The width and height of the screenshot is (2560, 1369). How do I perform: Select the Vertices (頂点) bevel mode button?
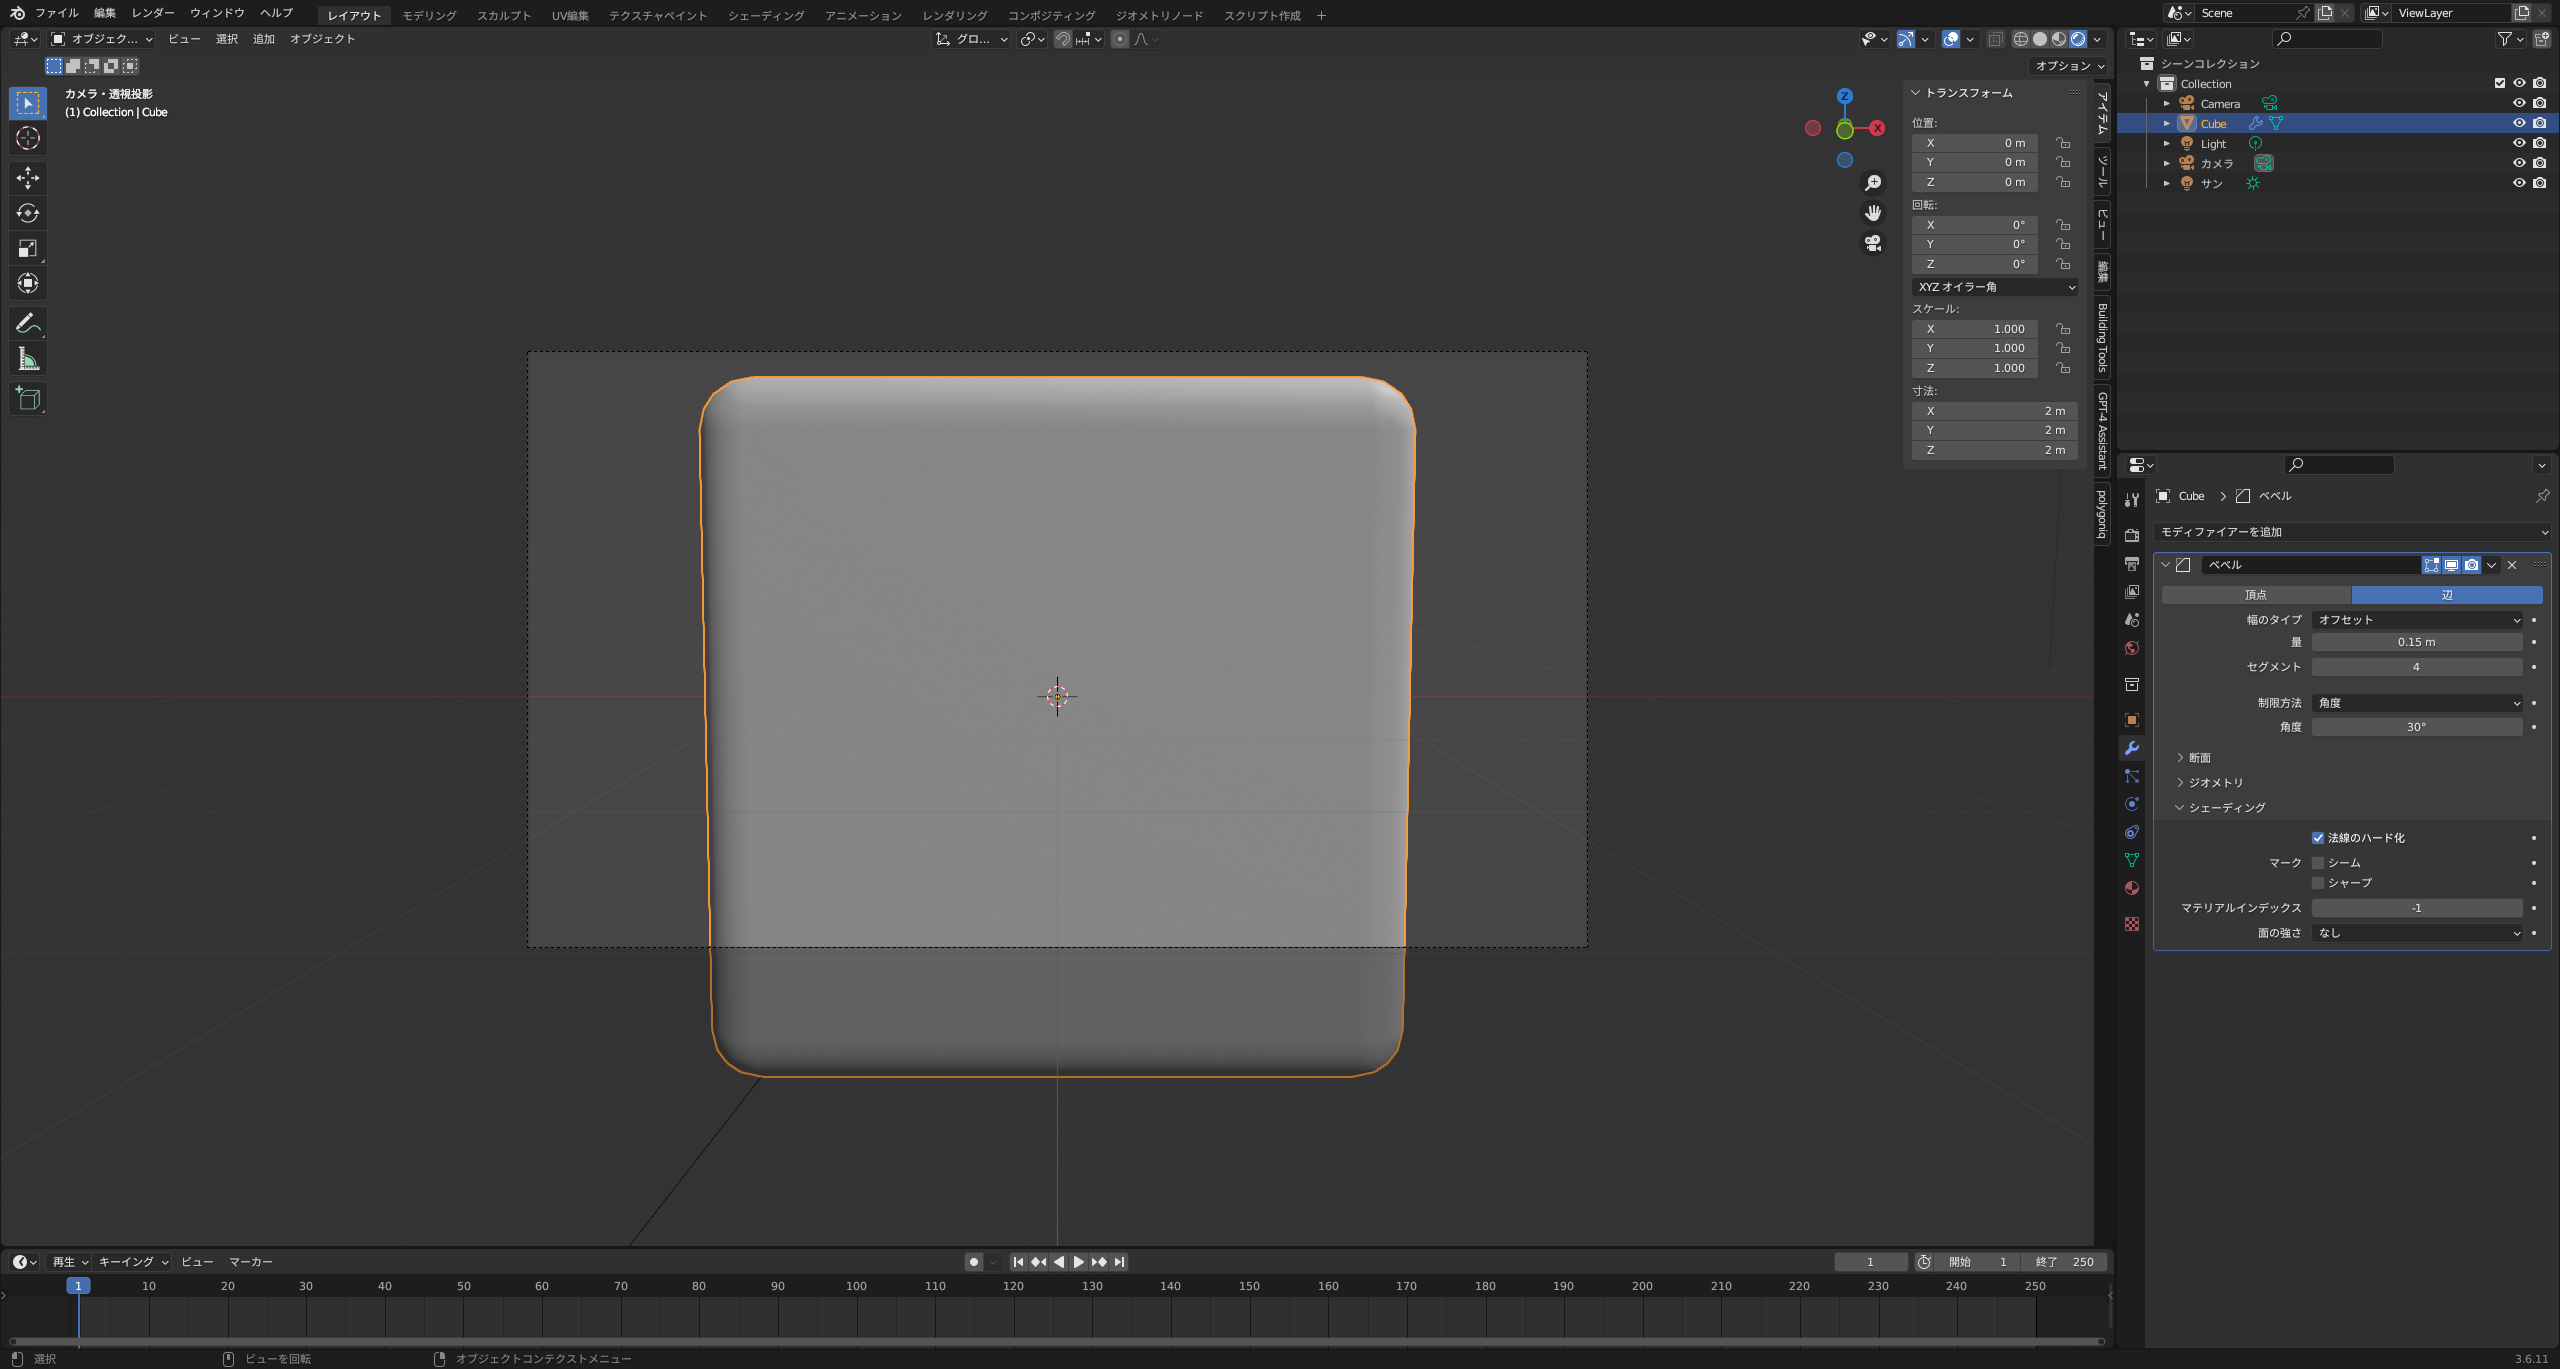click(x=2256, y=595)
